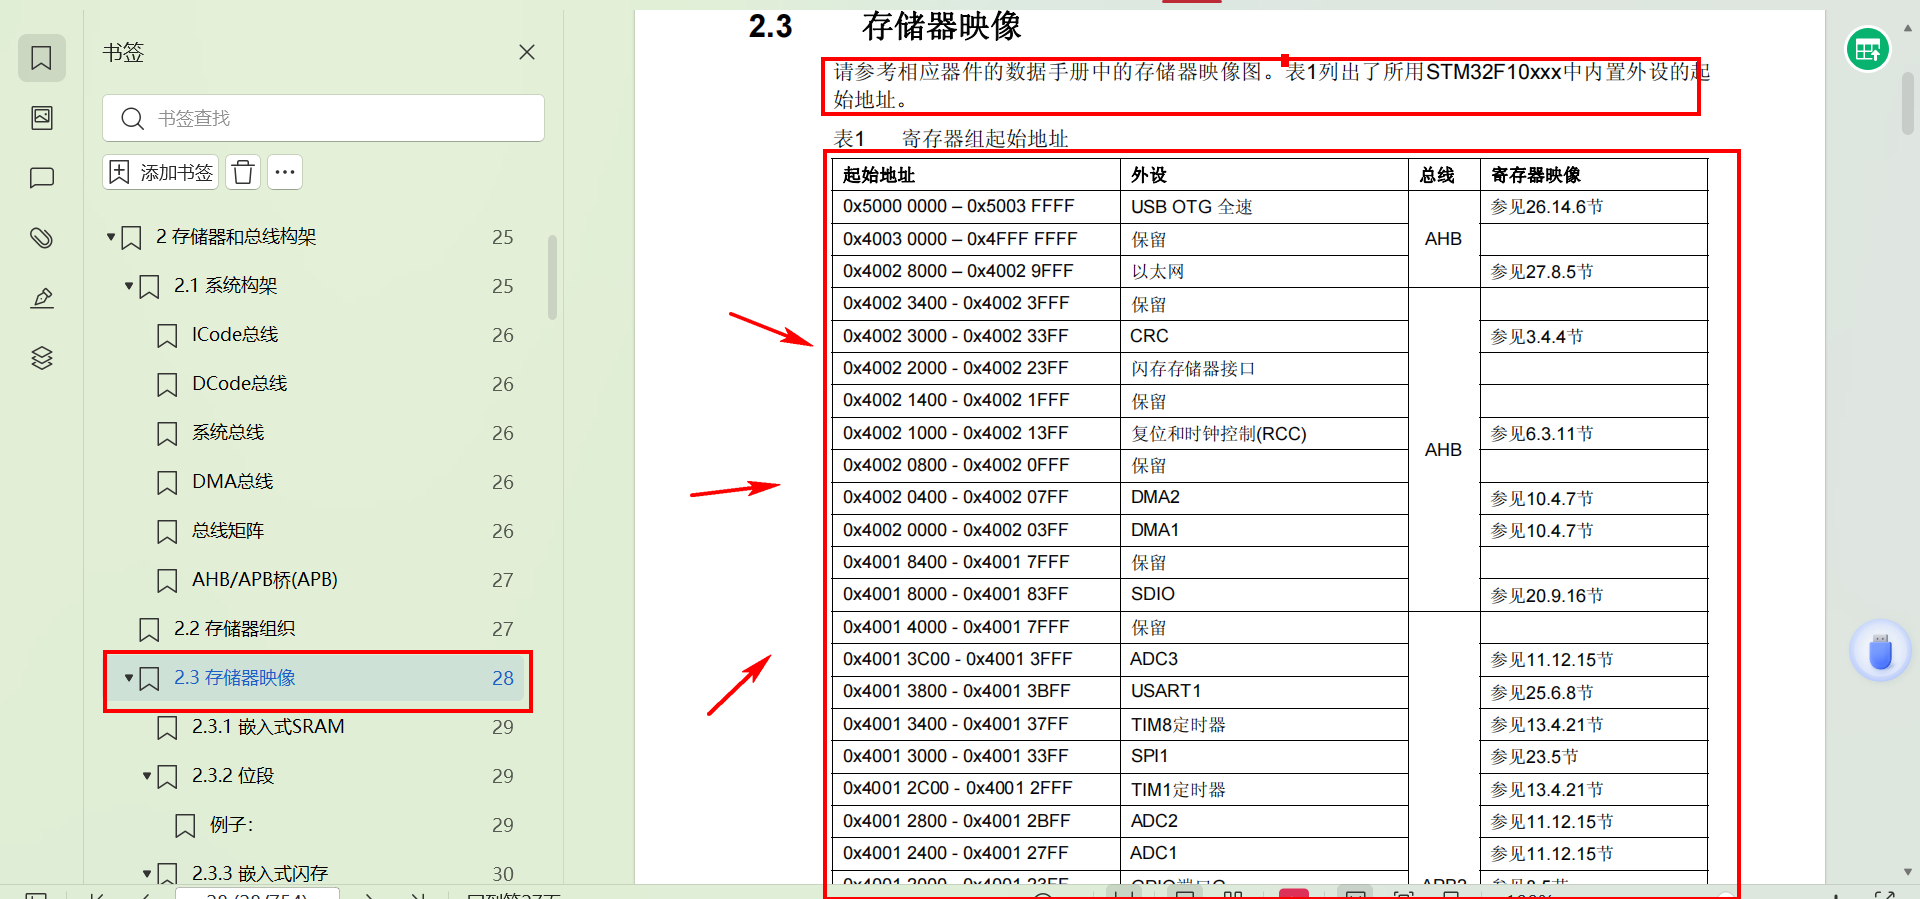
Task: Click the blue floating assistant icon
Action: (x=1880, y=651)
